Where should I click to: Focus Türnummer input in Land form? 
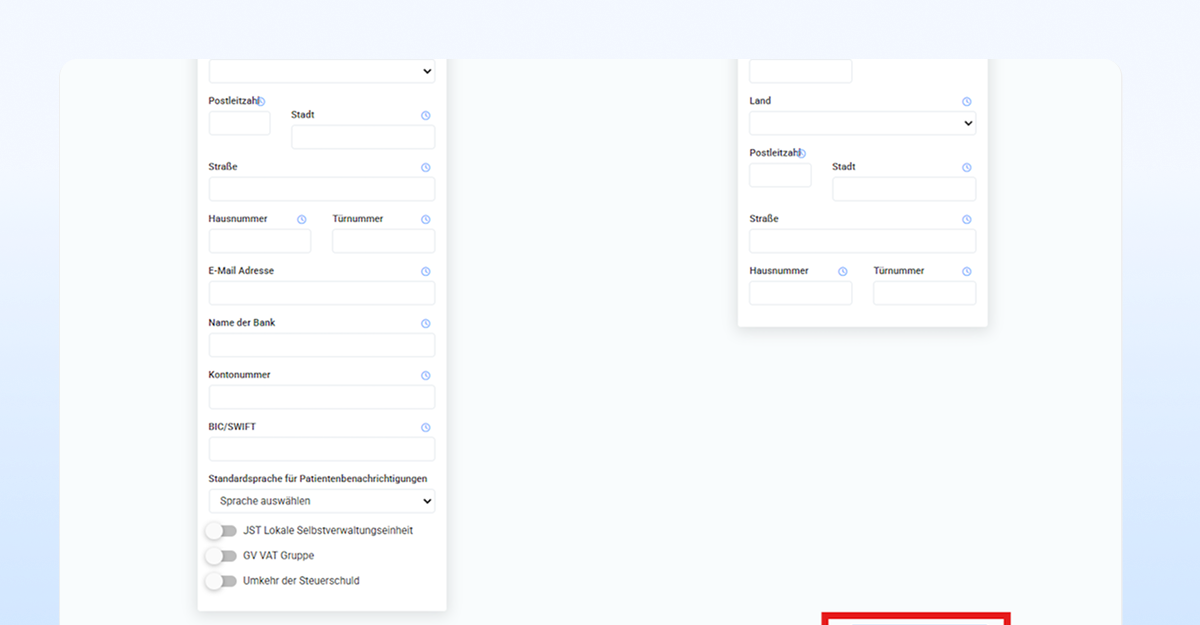point(925,293)
